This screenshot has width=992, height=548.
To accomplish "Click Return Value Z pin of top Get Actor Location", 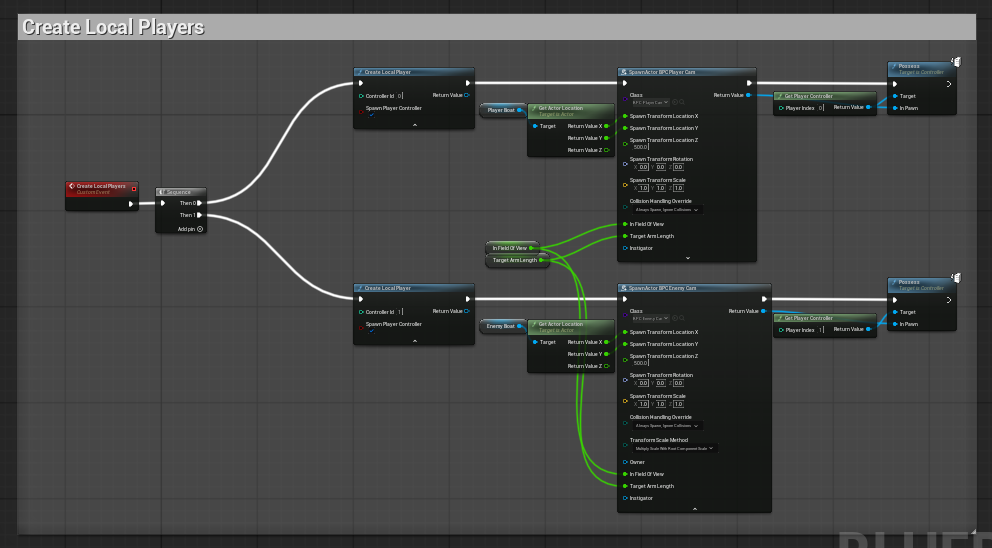I will pyautogui.click(x=606, y=150).
